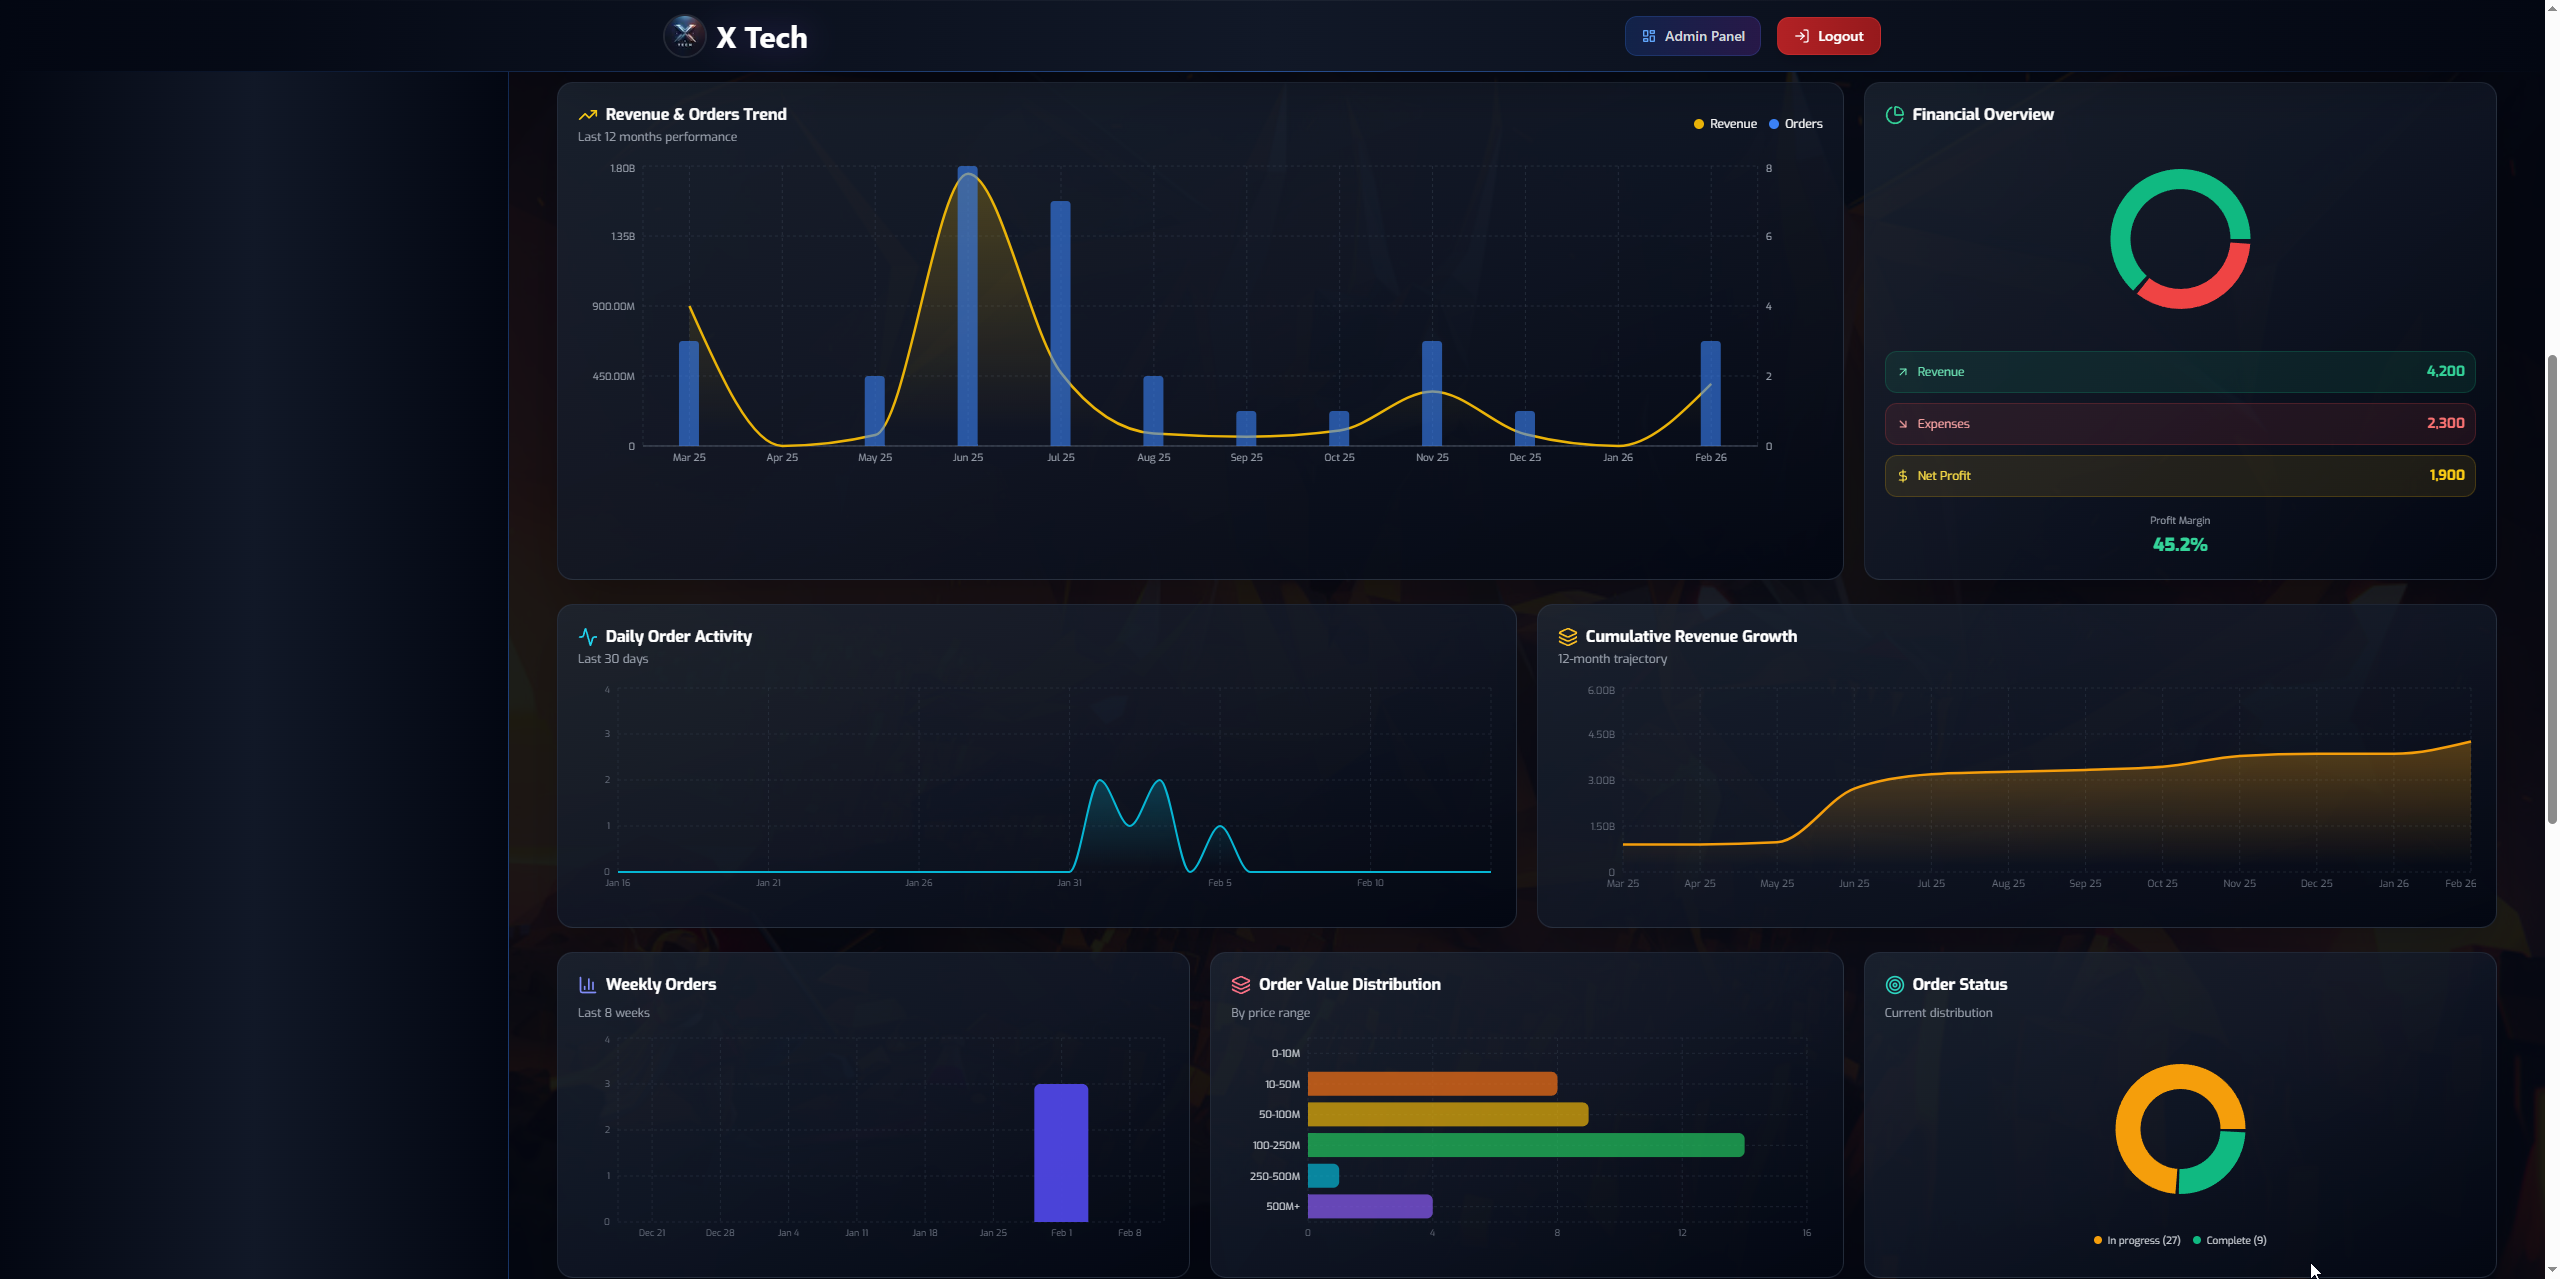Click the exit icon inside Logout button
The image size is (2560, 1279).
(1802, 36)
